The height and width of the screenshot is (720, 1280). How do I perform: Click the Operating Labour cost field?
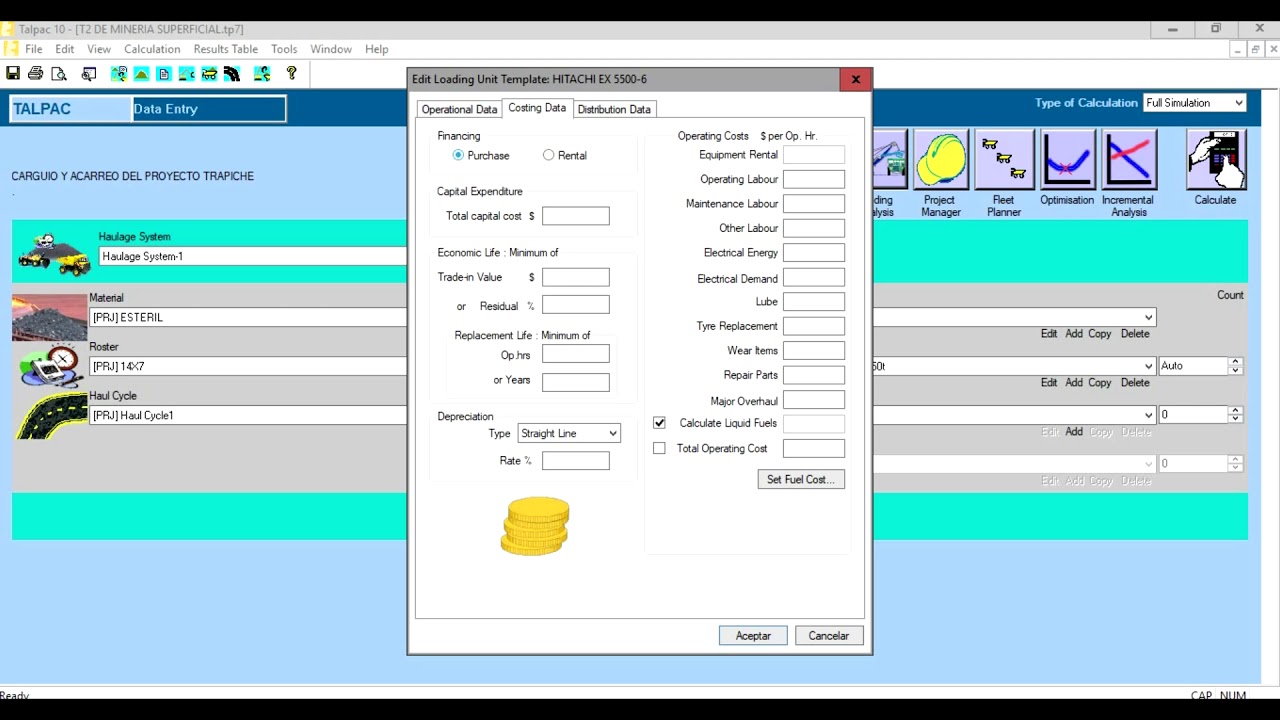[814, 179]
